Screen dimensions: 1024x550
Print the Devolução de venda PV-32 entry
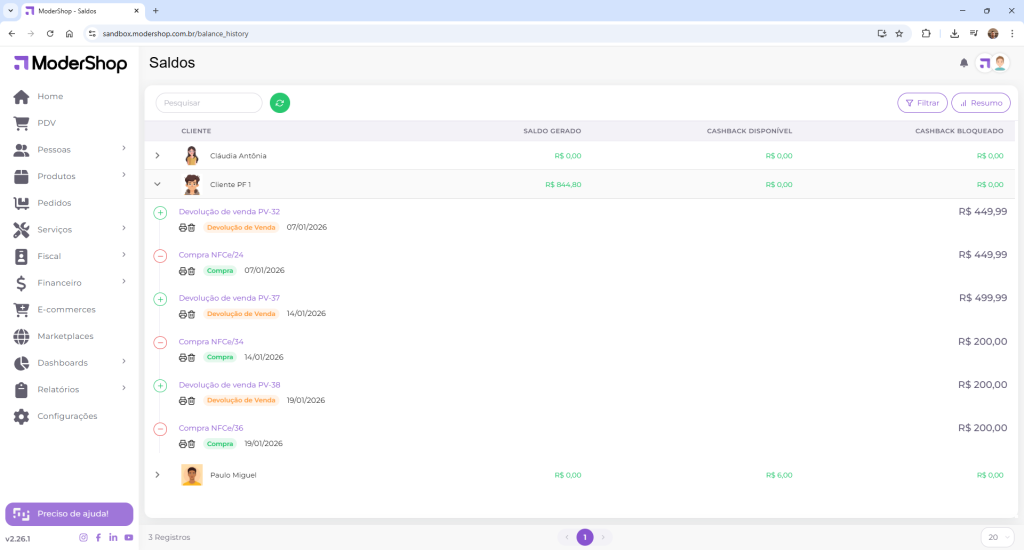[x=183, y=228]
